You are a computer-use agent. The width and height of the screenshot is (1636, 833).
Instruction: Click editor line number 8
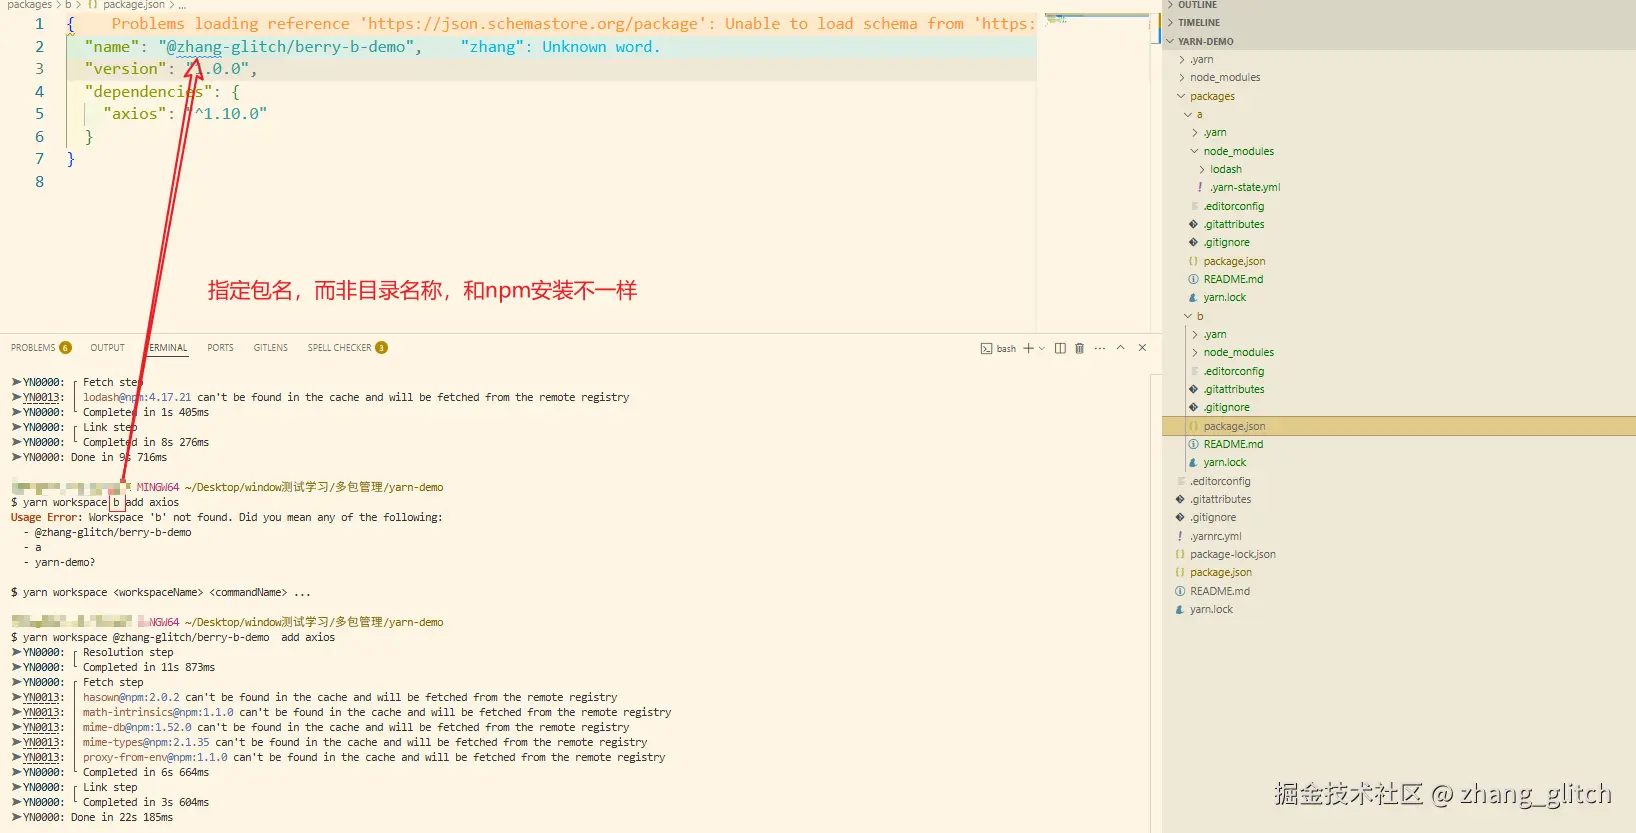40,182
